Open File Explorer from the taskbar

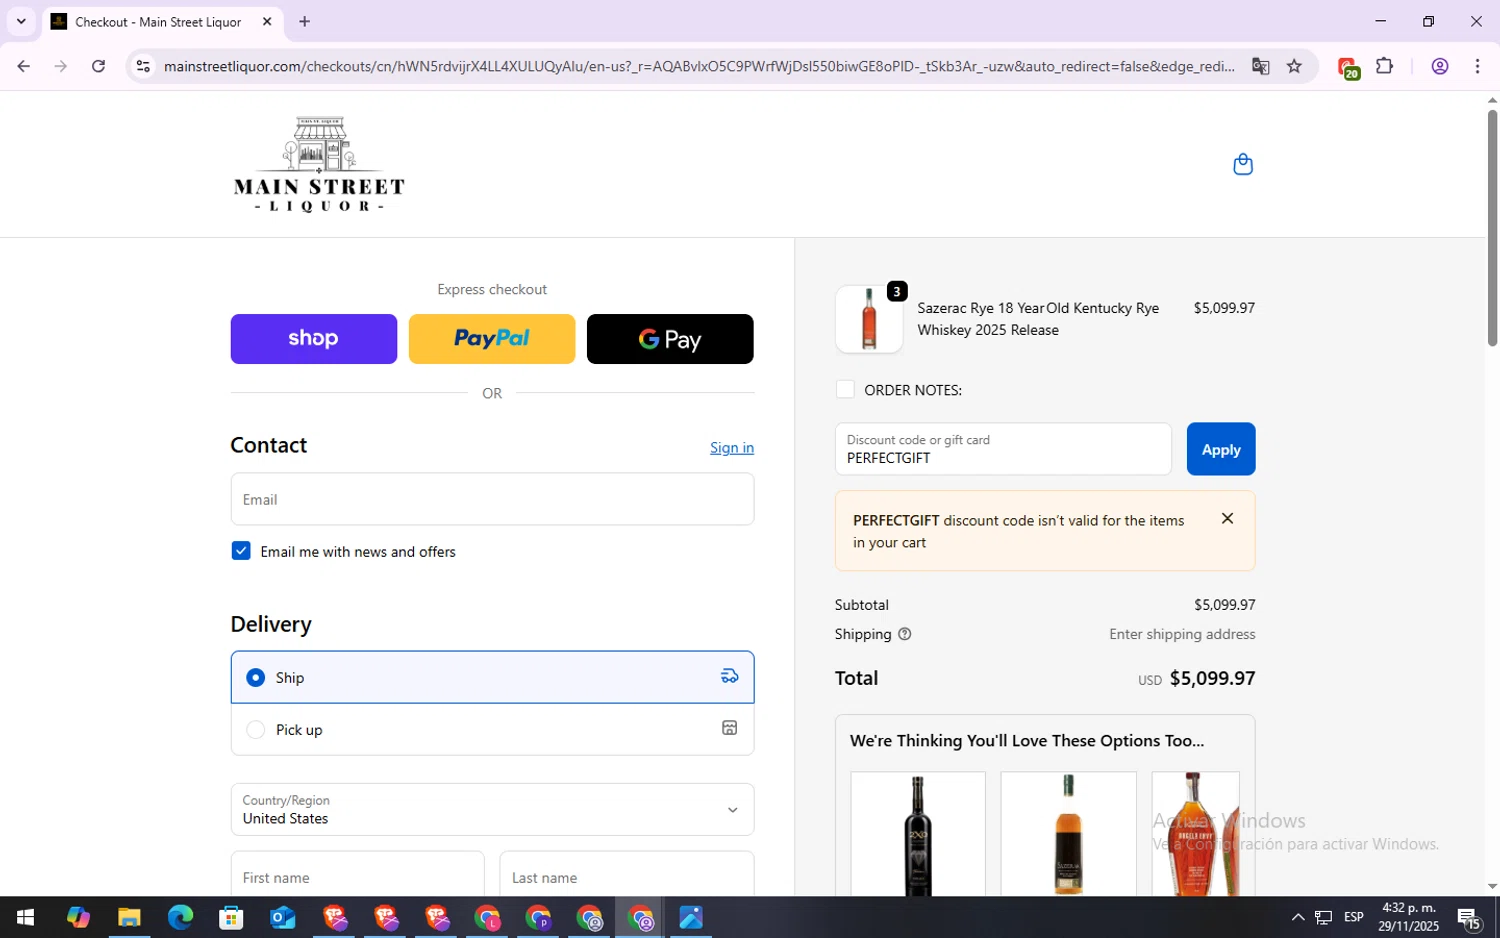(x=129, y=917)
